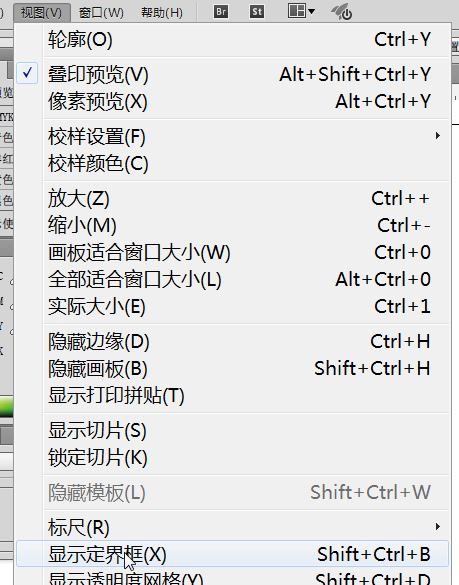
Task: Open Adobe Stock via St icon
Action: [257, 12]
